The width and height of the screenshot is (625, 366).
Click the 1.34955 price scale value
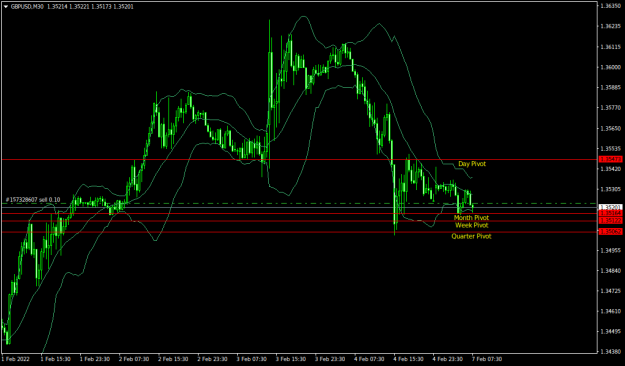pyautogui.click(x=611, y=250)
